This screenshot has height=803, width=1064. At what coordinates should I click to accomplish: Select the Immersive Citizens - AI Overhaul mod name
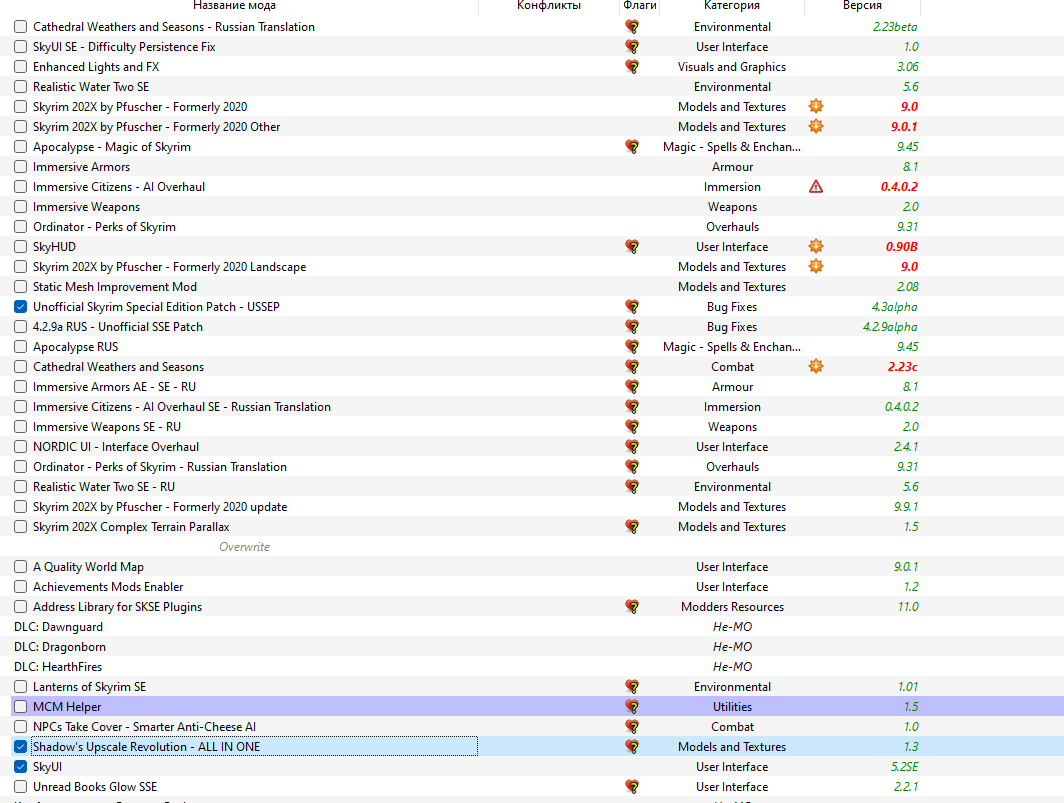point(119,187)
